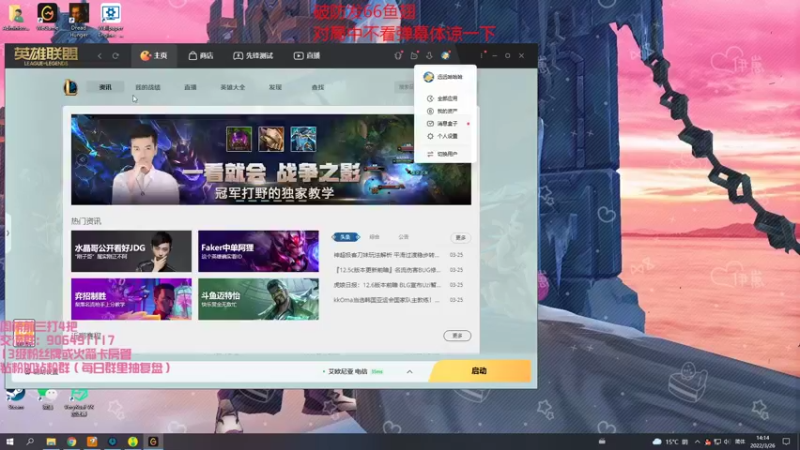The width and height of the screenshot is (800, 450).
Task: Open the 水晶哥公开看好JDG news card
Action: point(131,251)
